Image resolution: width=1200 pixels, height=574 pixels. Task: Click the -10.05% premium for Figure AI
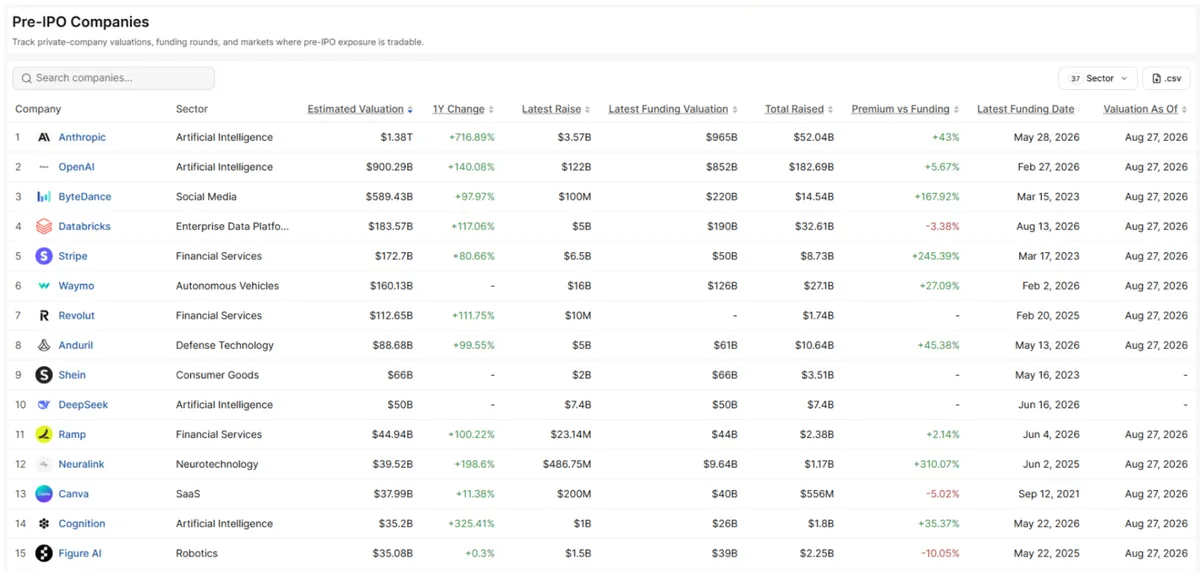[x=939, y=553]
